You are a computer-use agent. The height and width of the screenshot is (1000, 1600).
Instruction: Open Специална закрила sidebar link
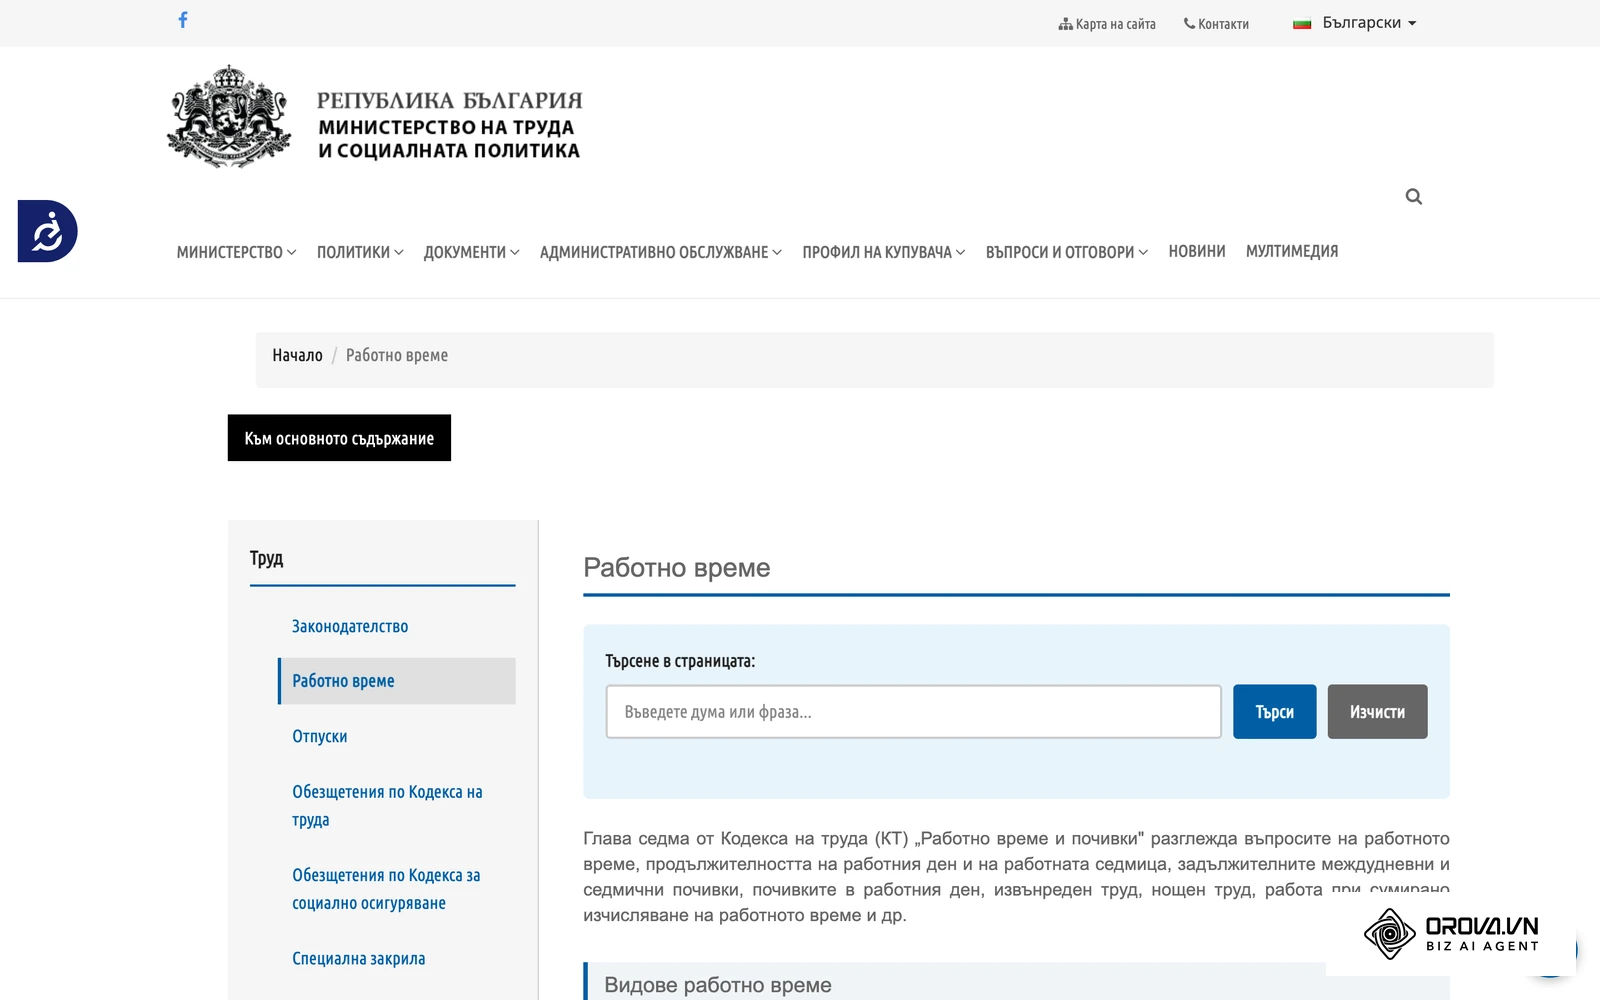359,958
